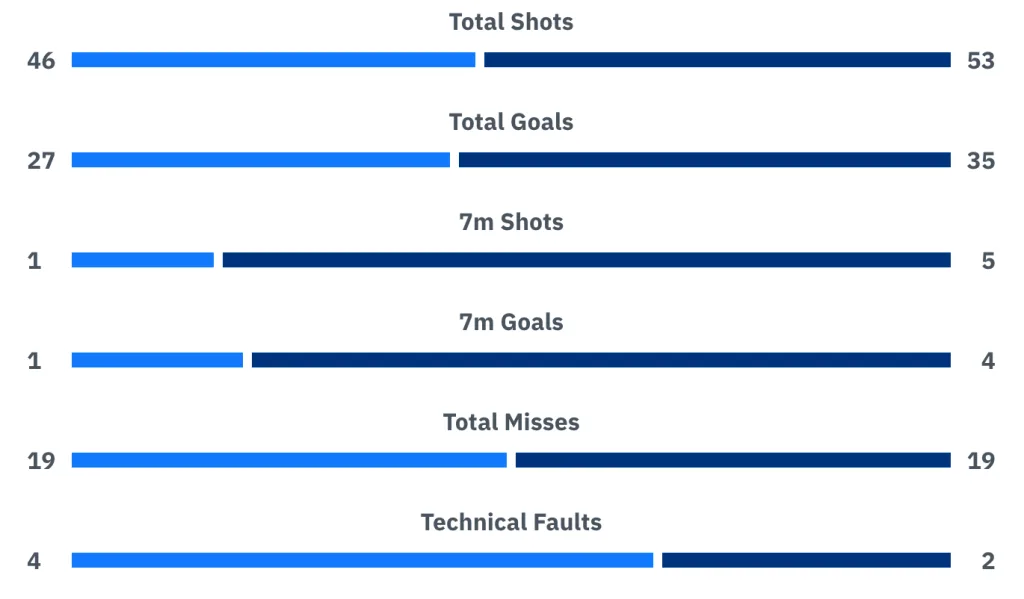Click the number 35 beside Total Goals
This screenshot has width=1024, height=599.
[x=981, y=161]
